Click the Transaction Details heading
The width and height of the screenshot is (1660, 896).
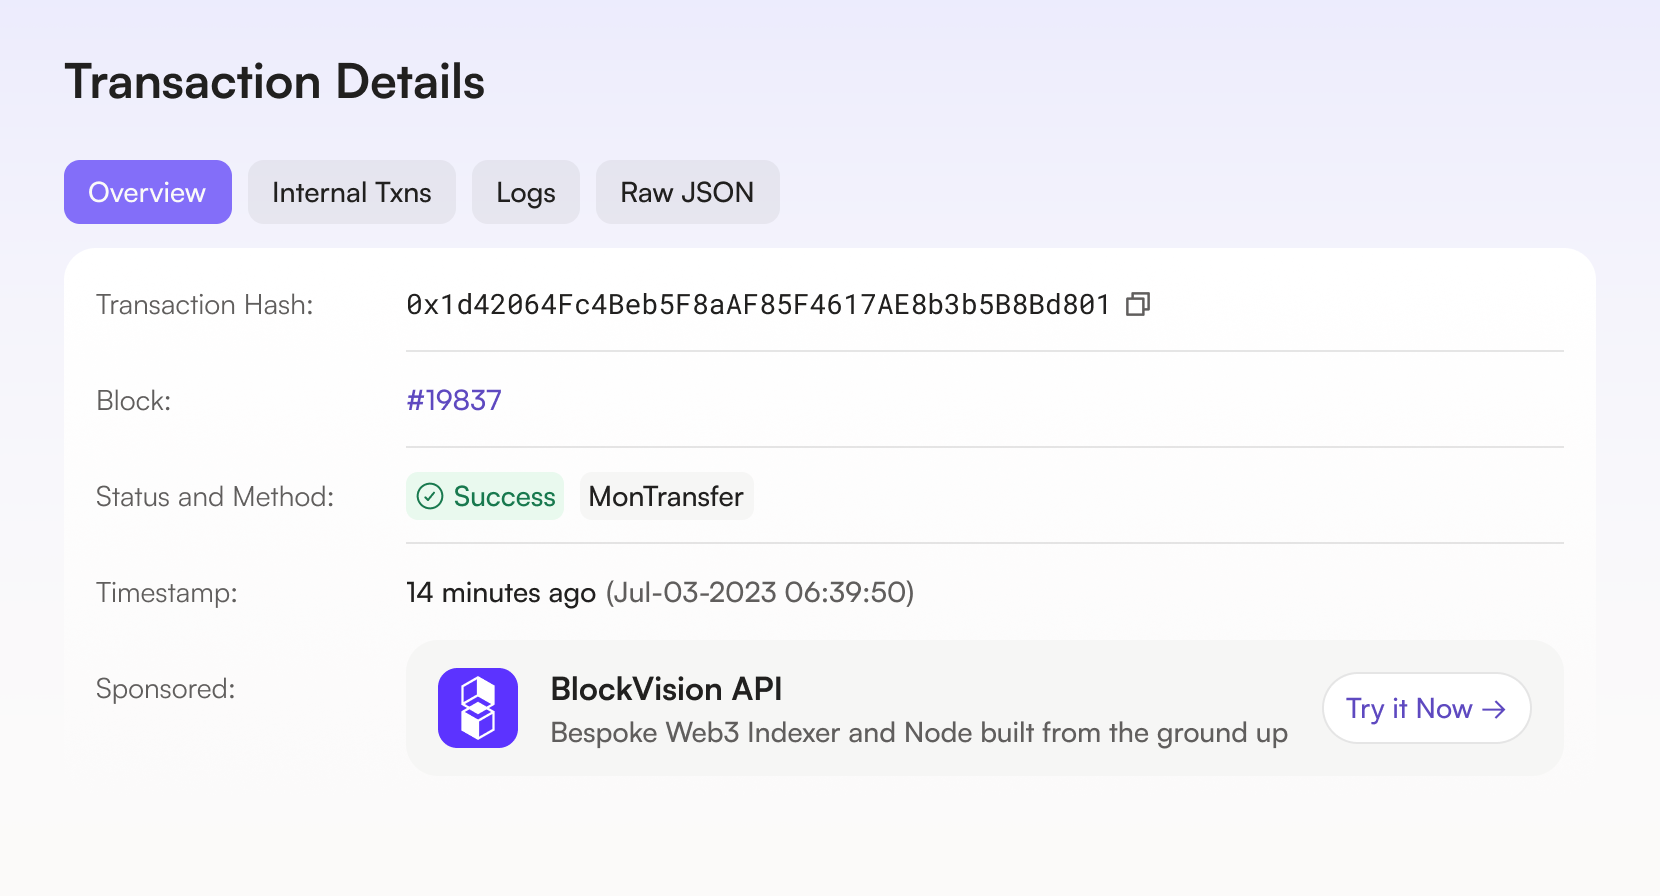click(275, 82)
